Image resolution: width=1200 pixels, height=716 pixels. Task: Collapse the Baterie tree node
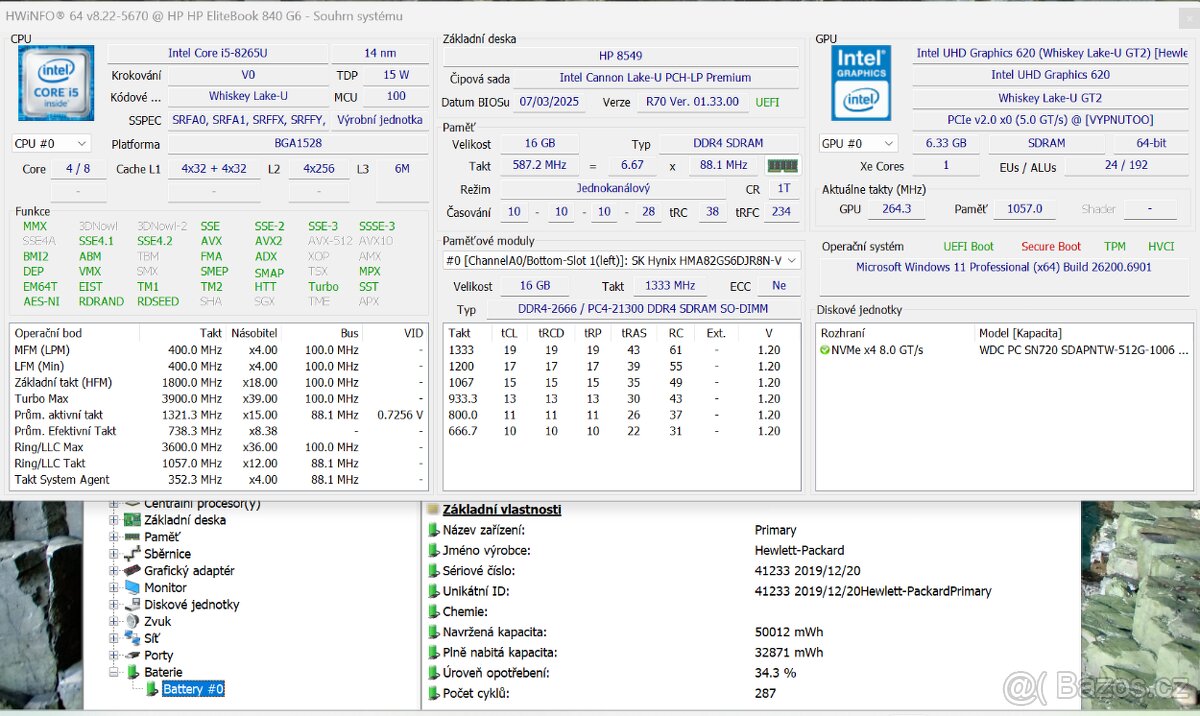point(113,672)
